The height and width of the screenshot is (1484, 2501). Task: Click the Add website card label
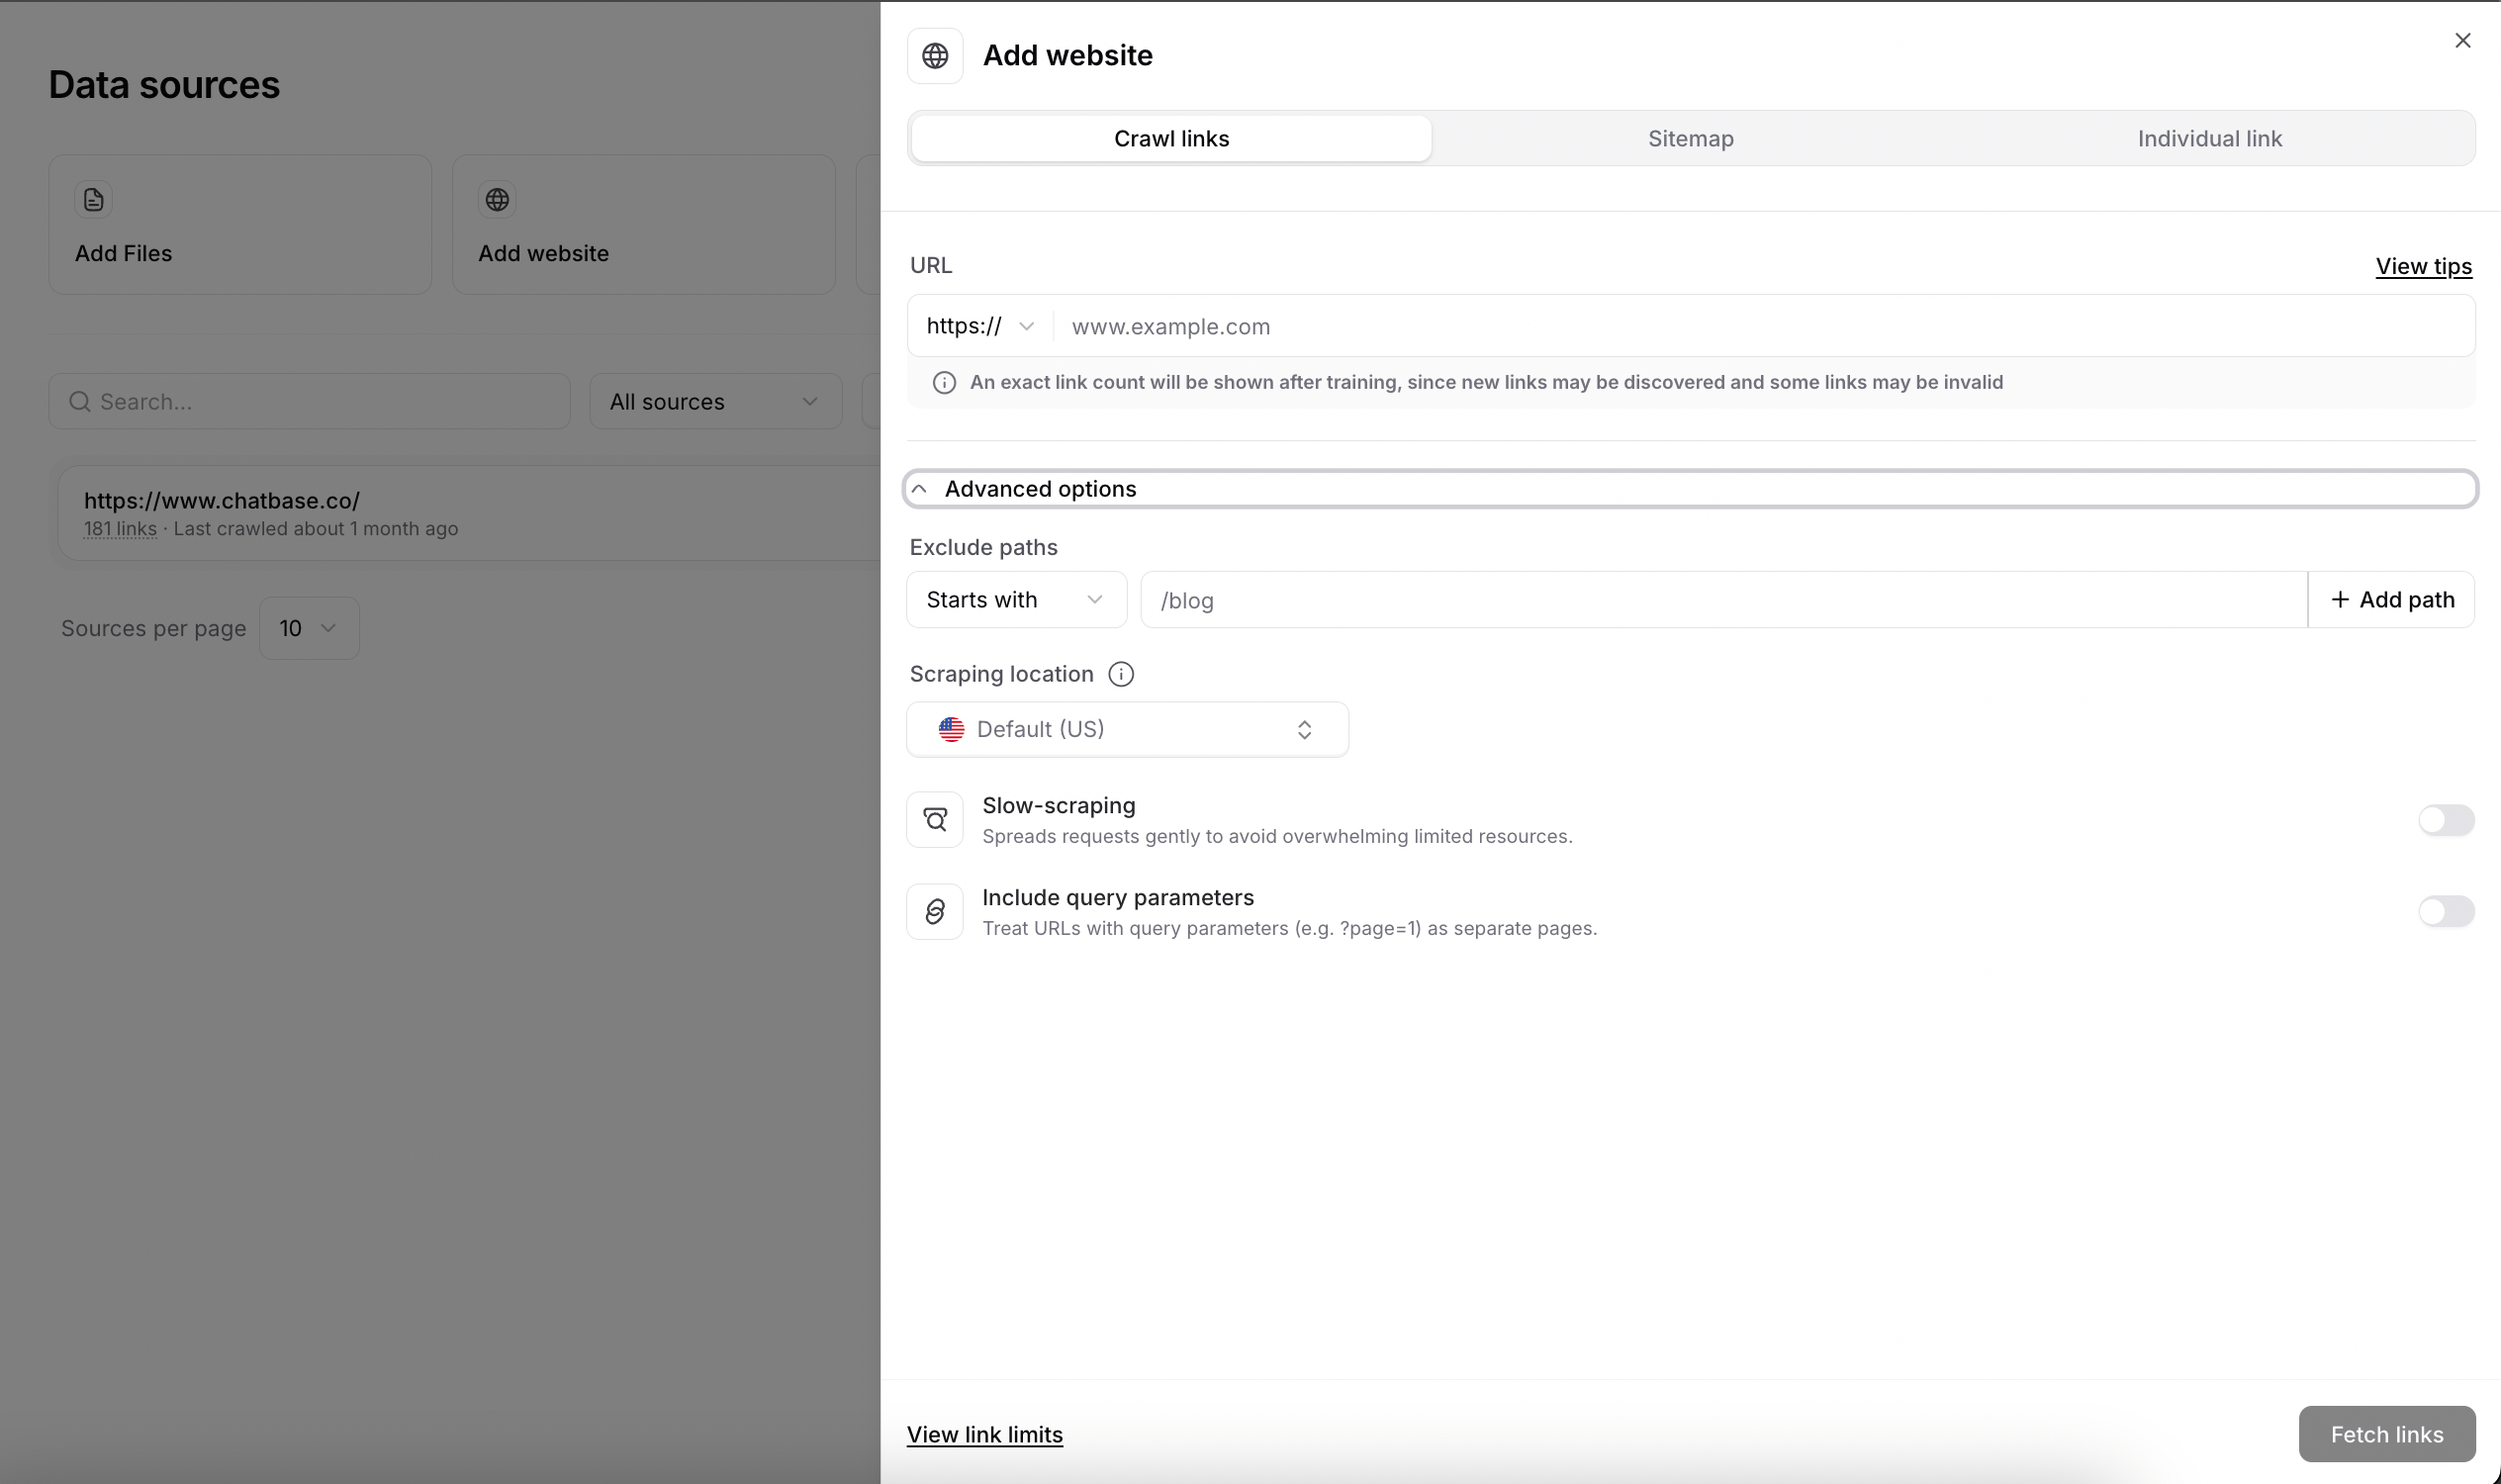pyautogui.click(x=543, y=254)
